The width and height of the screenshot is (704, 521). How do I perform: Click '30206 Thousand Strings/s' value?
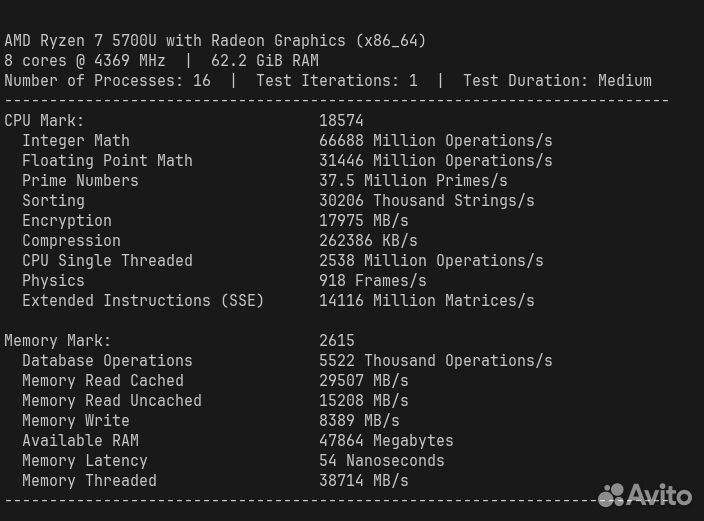427,201
